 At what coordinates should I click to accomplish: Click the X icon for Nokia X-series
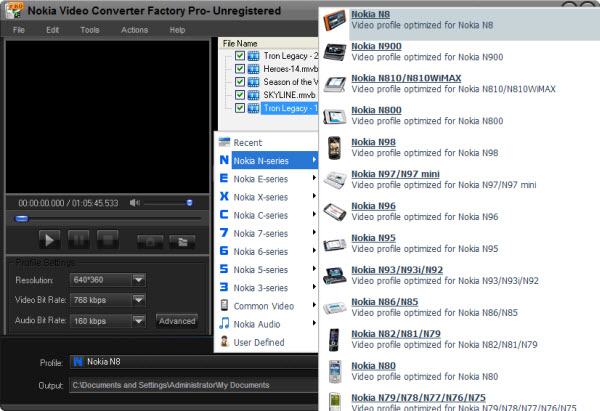pos(224,196)
